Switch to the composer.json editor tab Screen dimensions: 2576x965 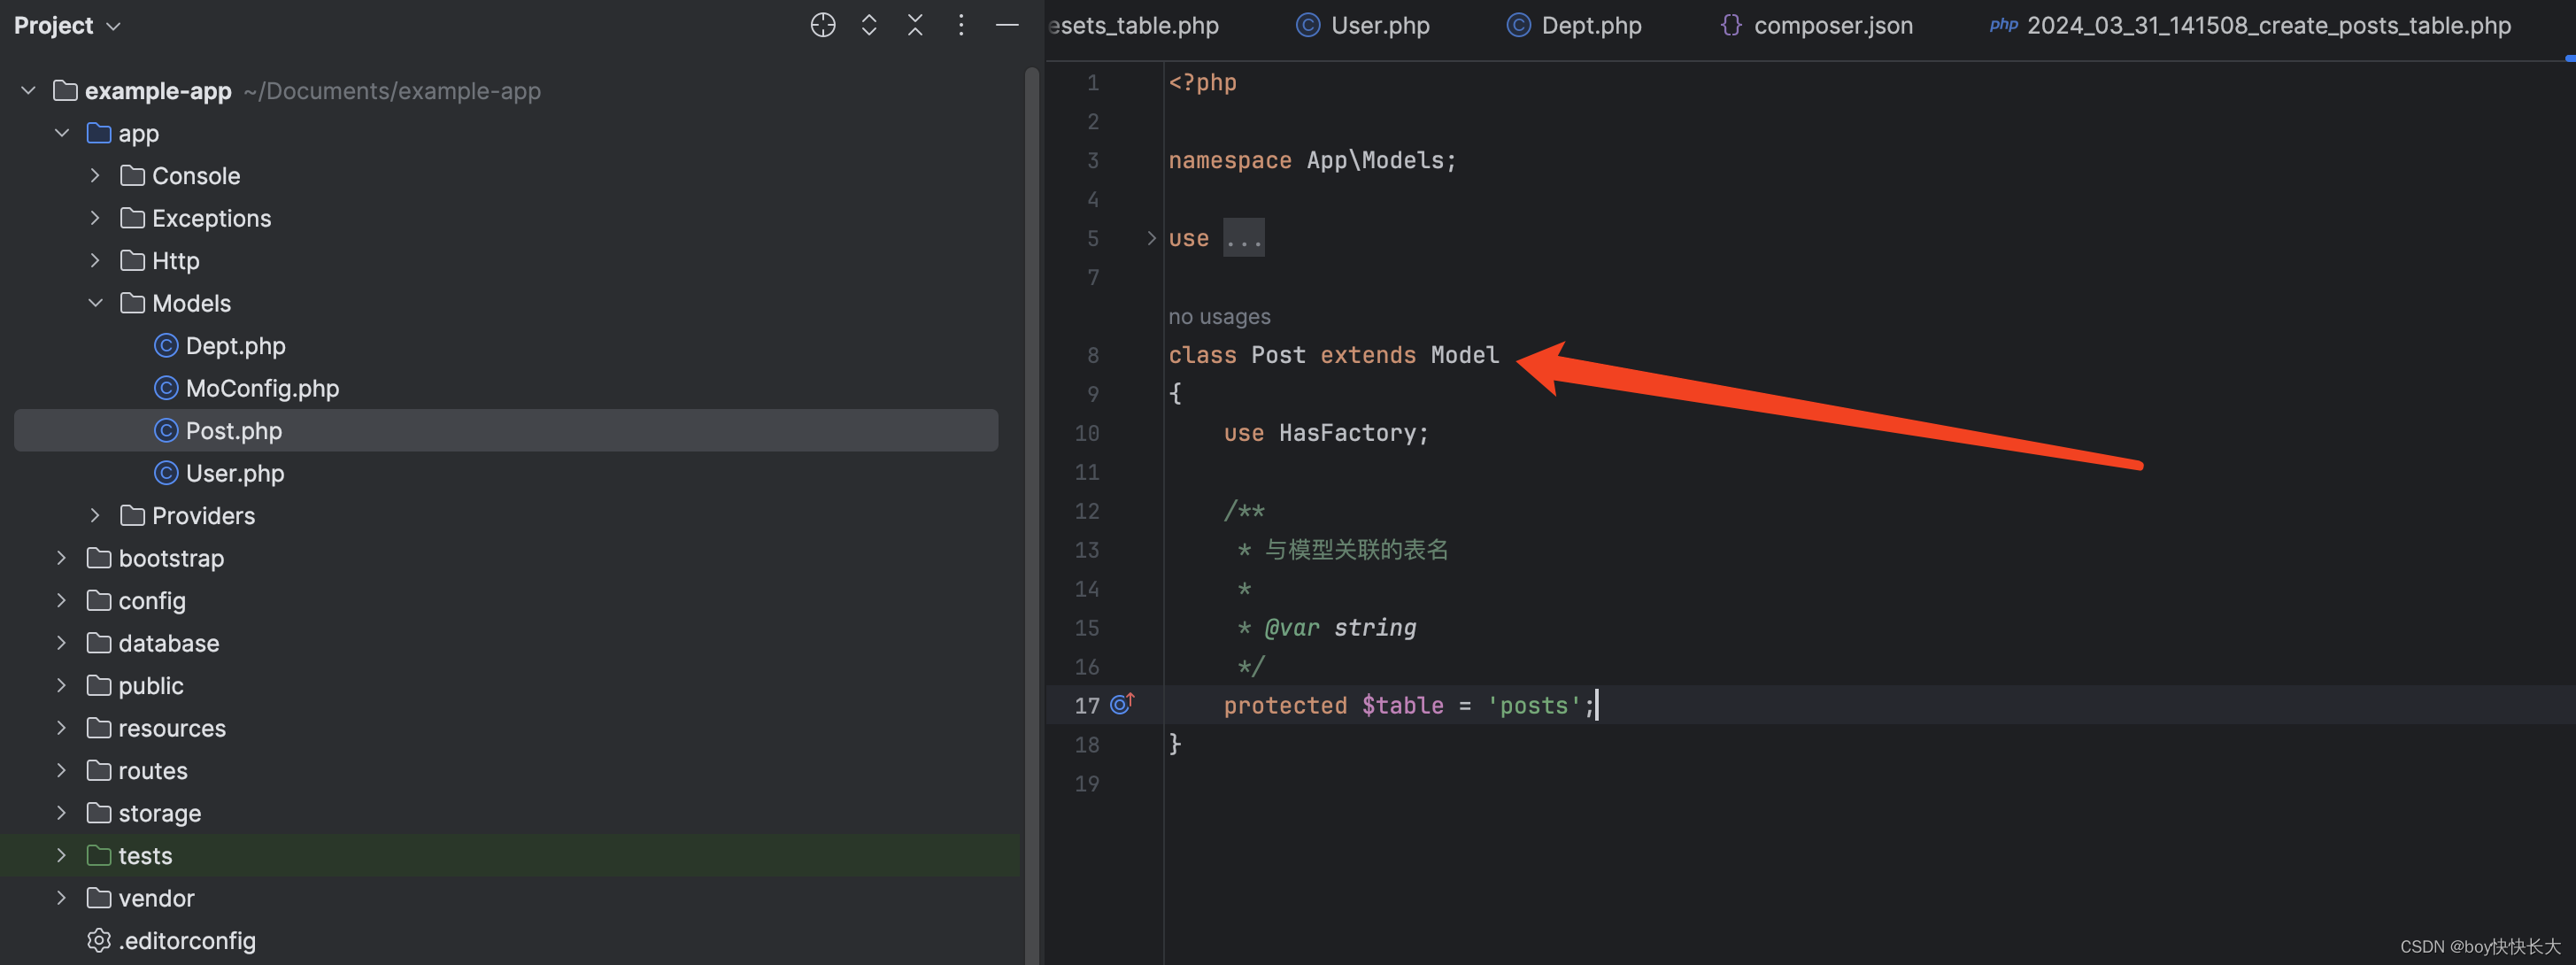click(x=1816, y=26)
